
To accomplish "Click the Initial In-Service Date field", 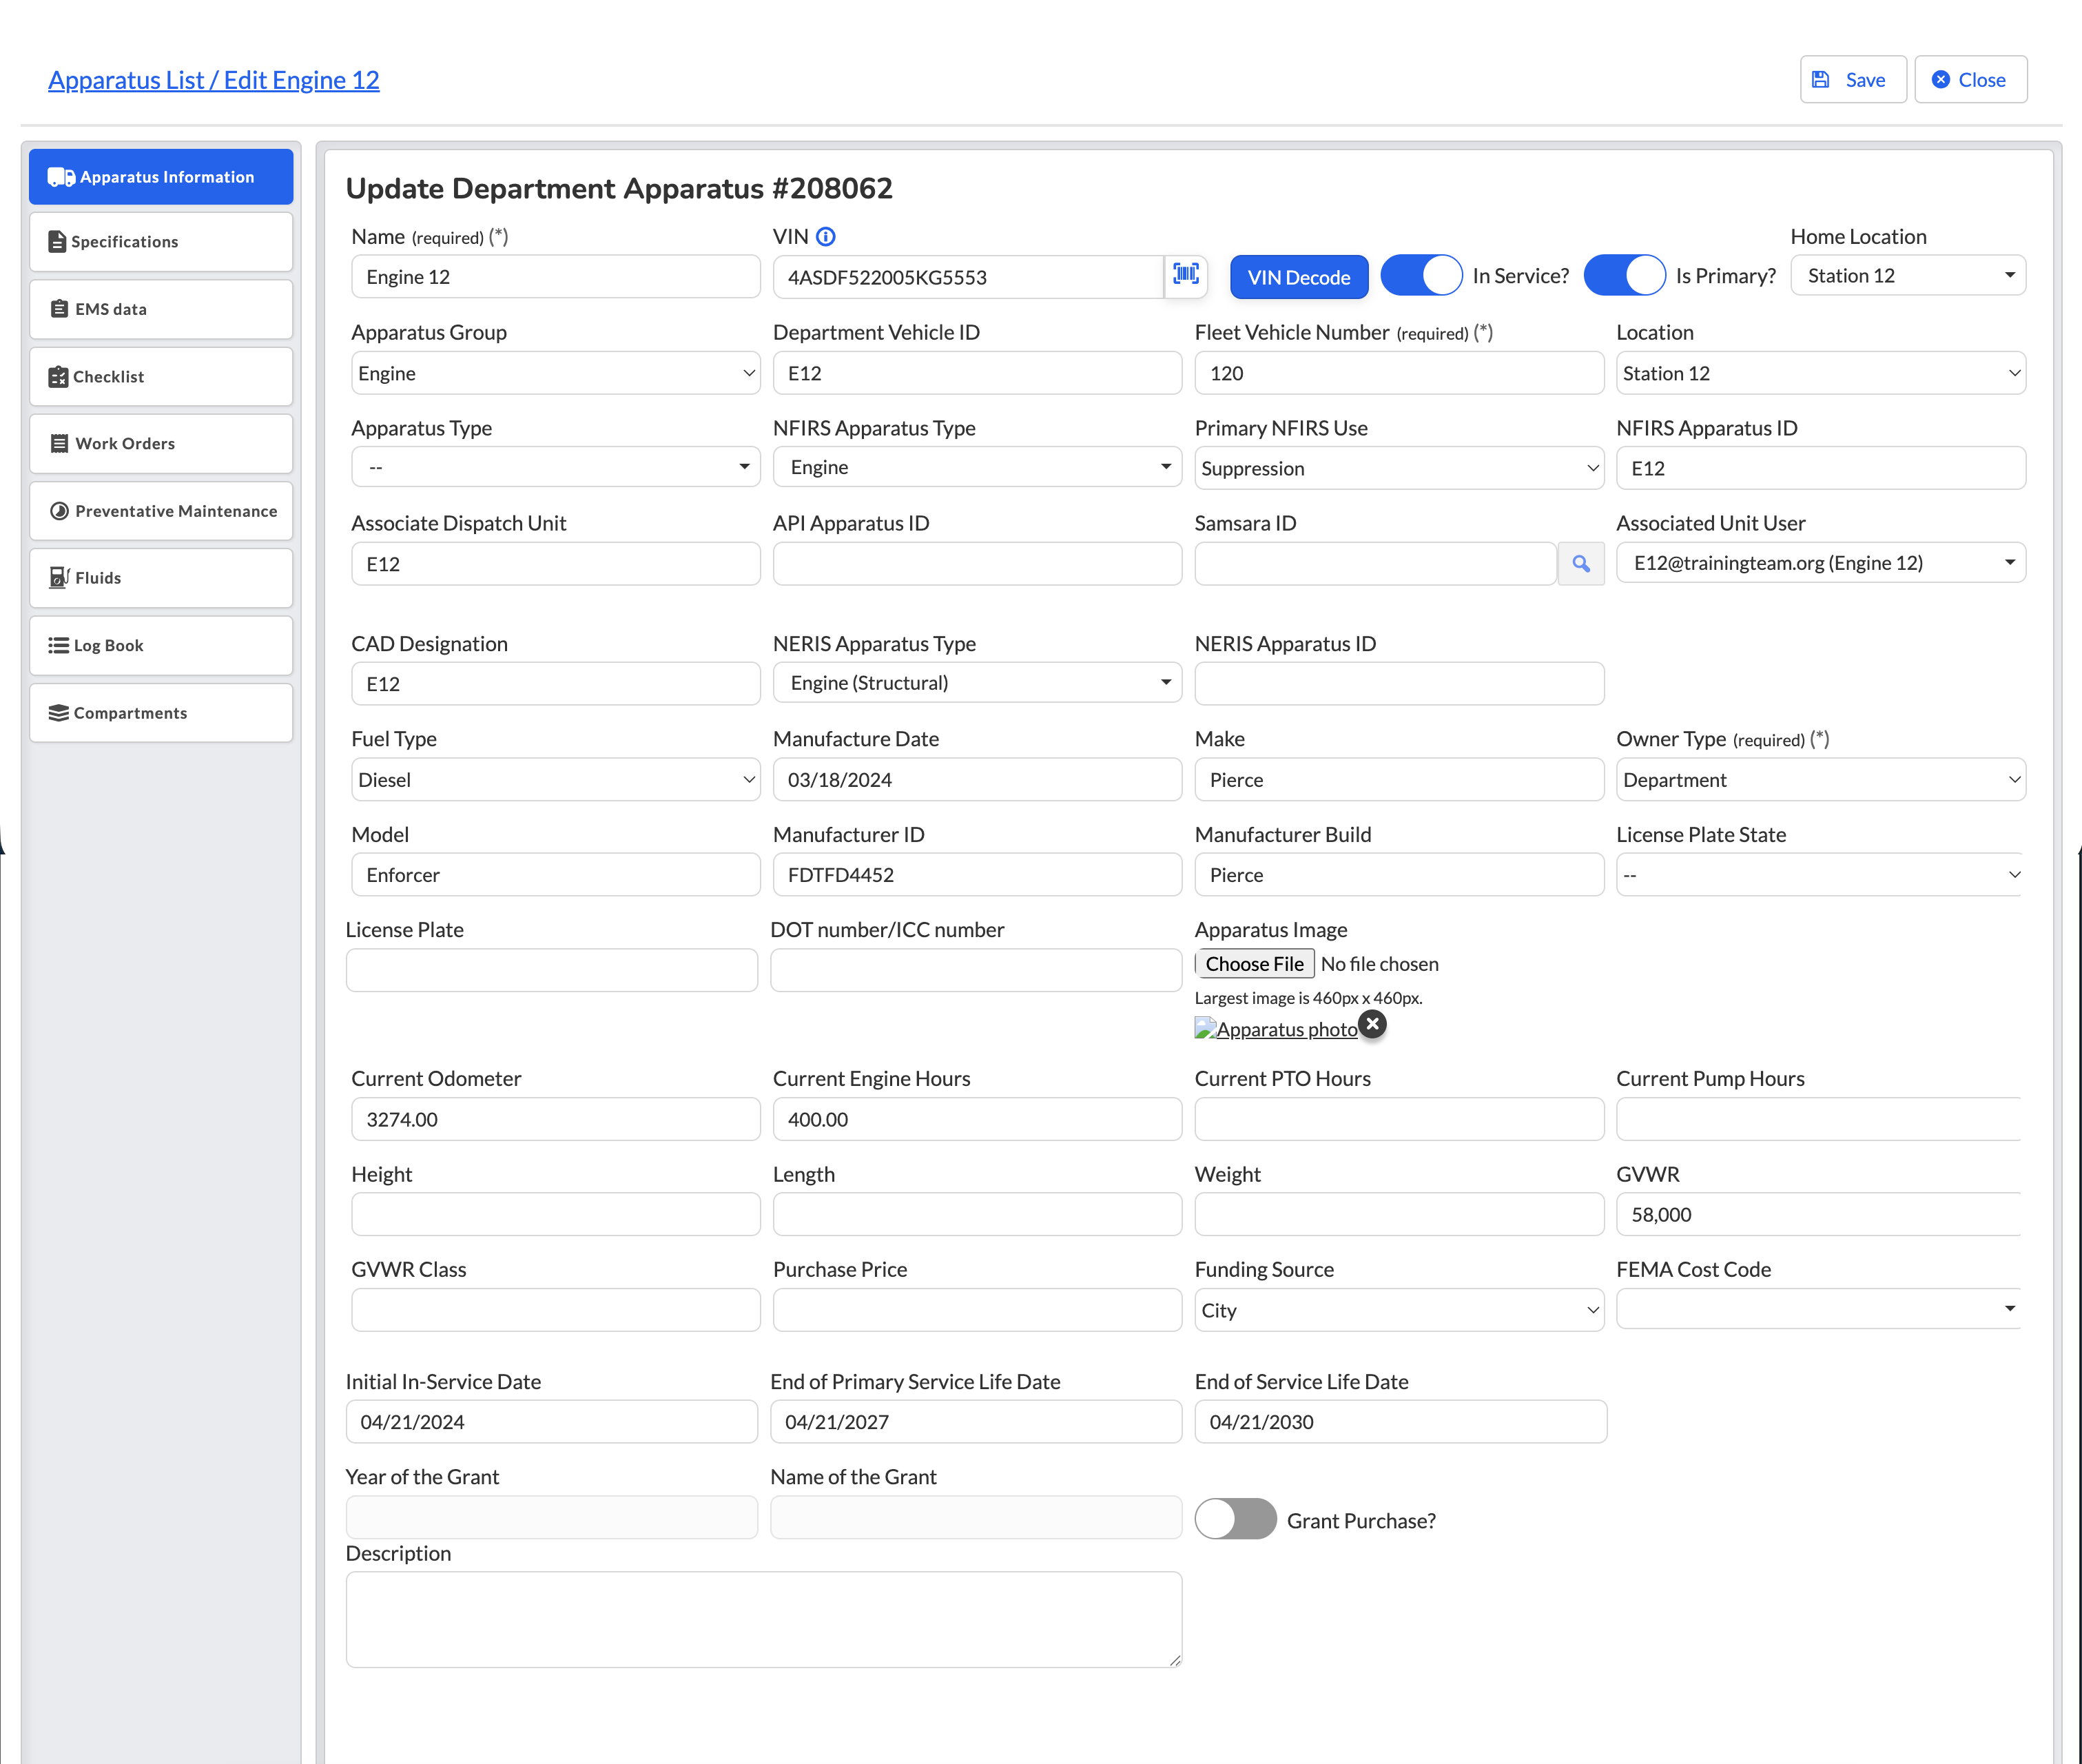I will click(552, 1422).
